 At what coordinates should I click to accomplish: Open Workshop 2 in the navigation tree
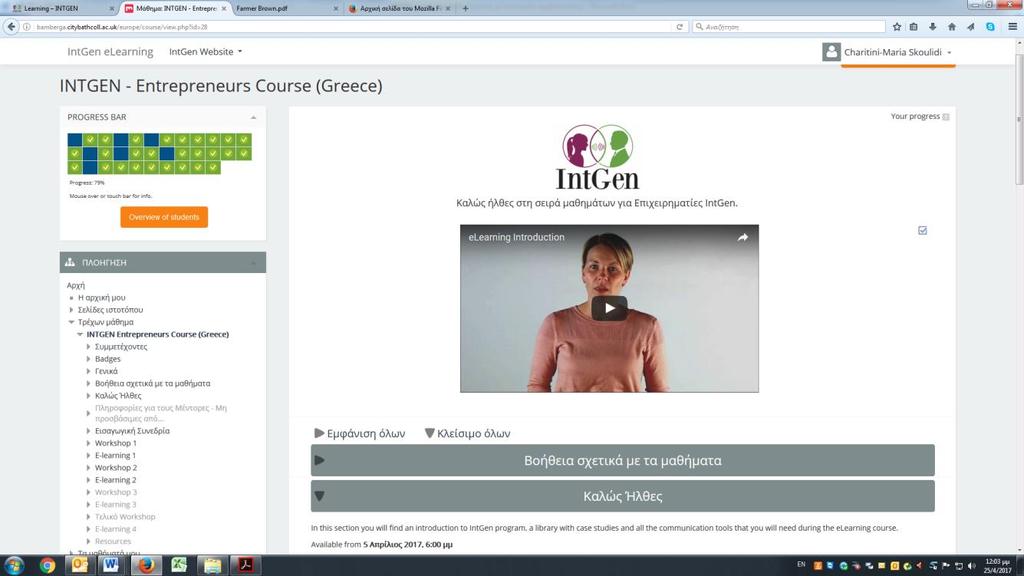tap(116, 468)
